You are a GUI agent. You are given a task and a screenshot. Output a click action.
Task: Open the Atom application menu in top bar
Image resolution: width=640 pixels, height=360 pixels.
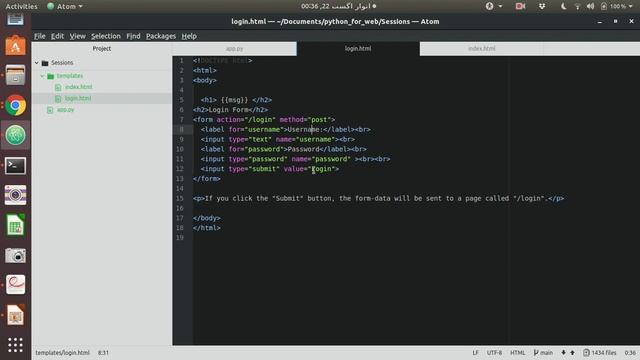(x=65, y=6)
